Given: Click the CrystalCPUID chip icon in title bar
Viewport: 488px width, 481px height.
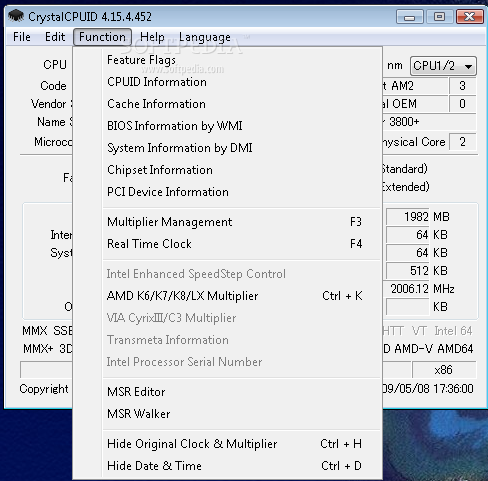Looking at the screenshot, I should [x=16, y=16].
